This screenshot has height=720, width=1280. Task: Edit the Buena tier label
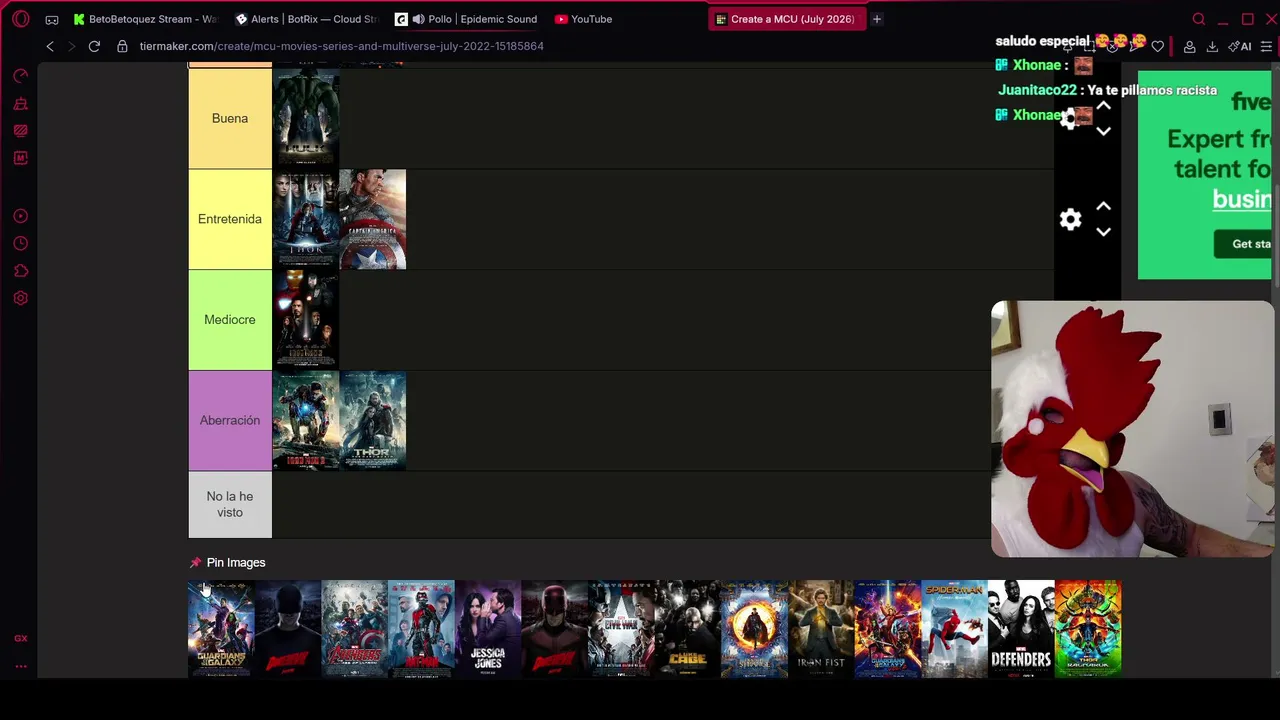(230, 118)
